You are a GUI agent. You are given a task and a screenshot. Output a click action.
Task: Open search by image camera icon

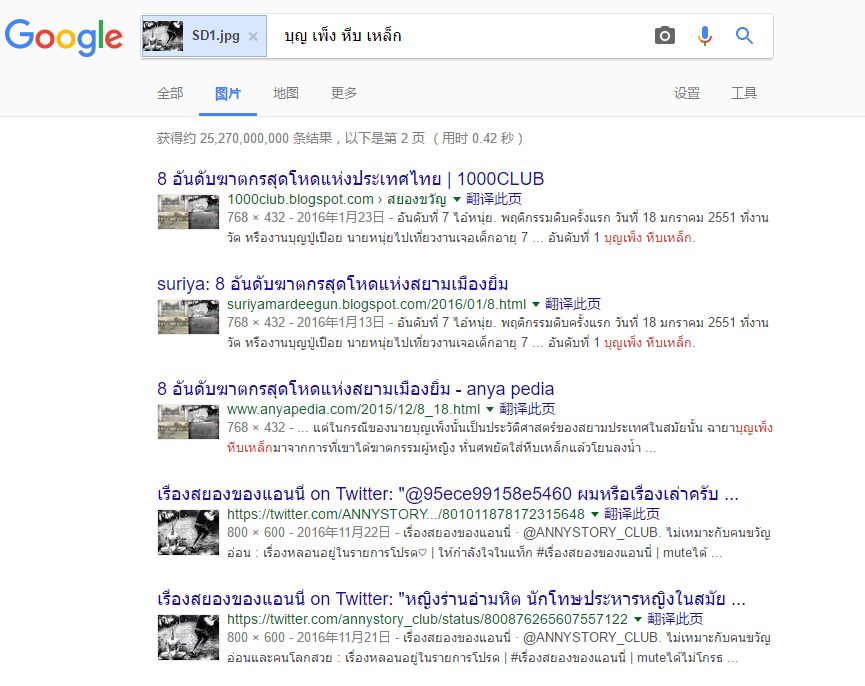click(664, 36)
